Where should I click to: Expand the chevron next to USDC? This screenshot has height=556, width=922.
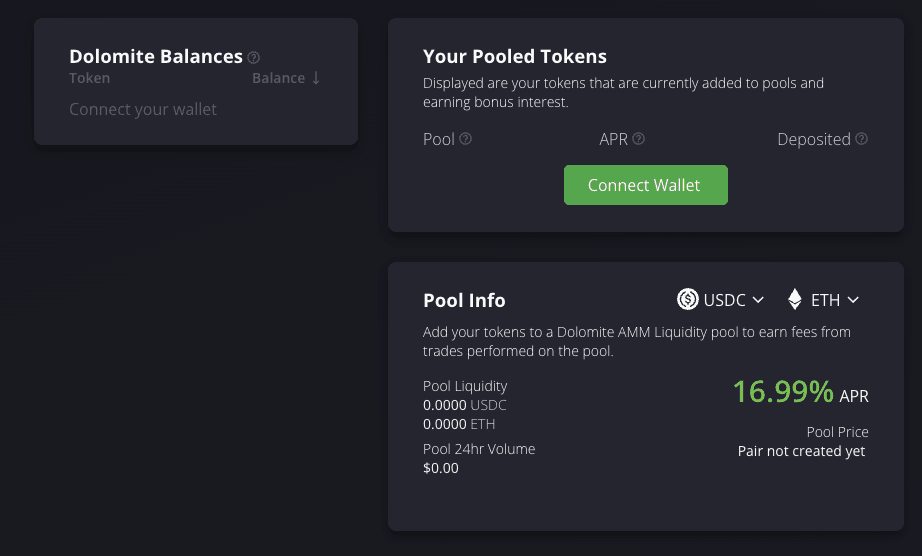point(759,300)
